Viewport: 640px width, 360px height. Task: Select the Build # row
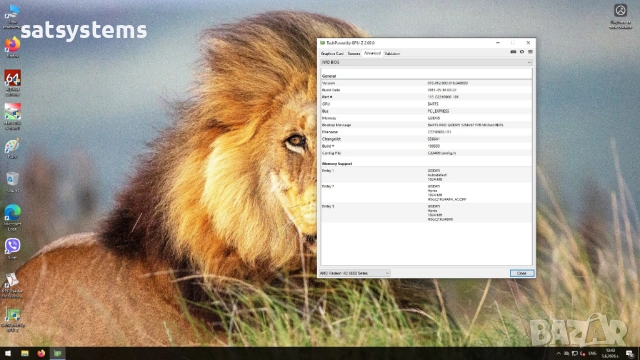[x=426, y=146]
